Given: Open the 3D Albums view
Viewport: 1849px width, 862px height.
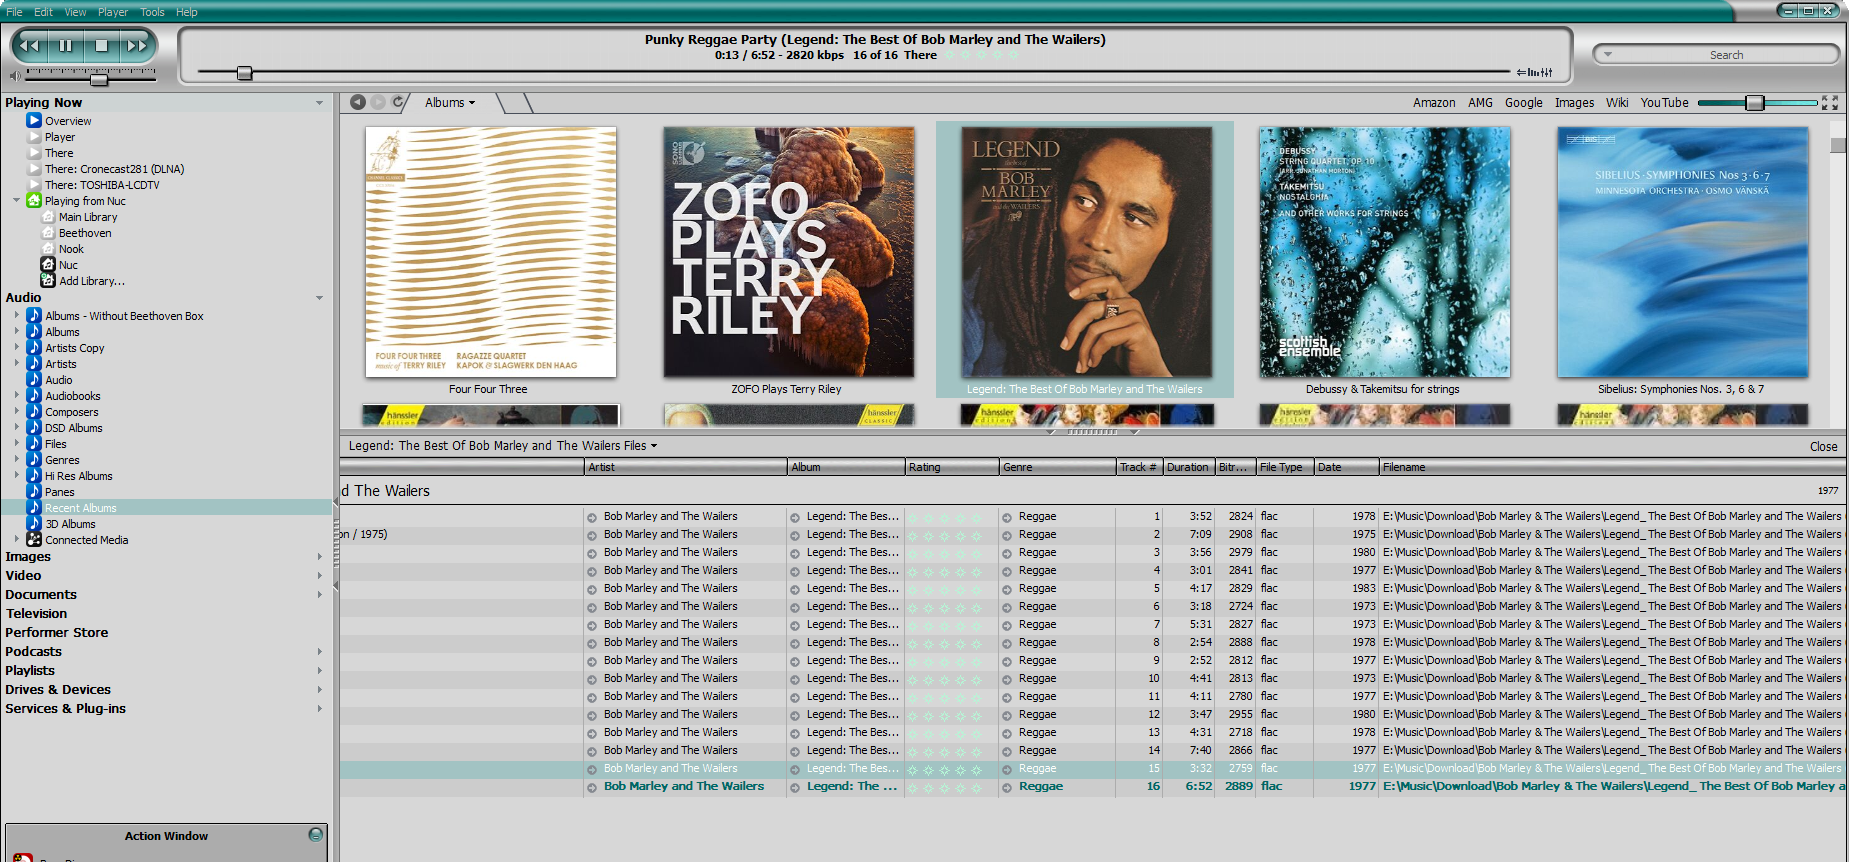Looking at the screenshot, I should click(71, 524).
